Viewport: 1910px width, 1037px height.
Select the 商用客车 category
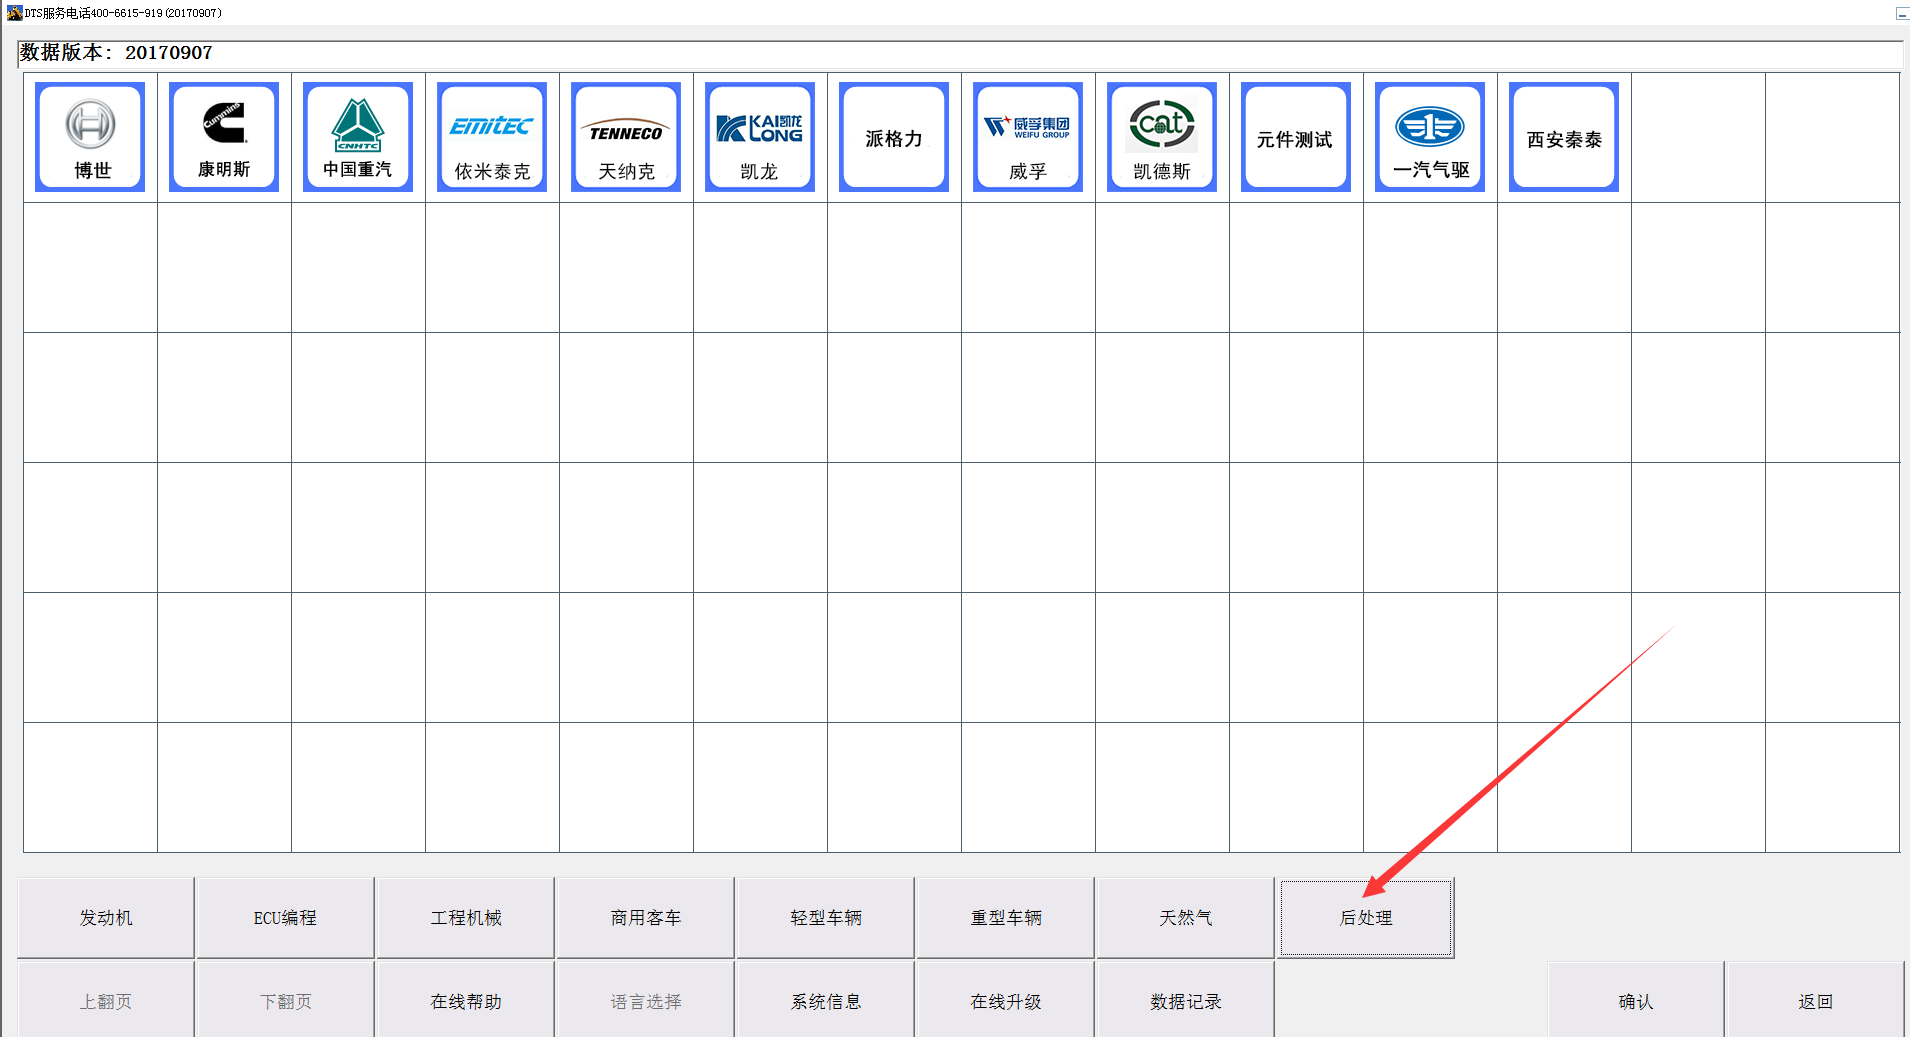pos(646,918)
